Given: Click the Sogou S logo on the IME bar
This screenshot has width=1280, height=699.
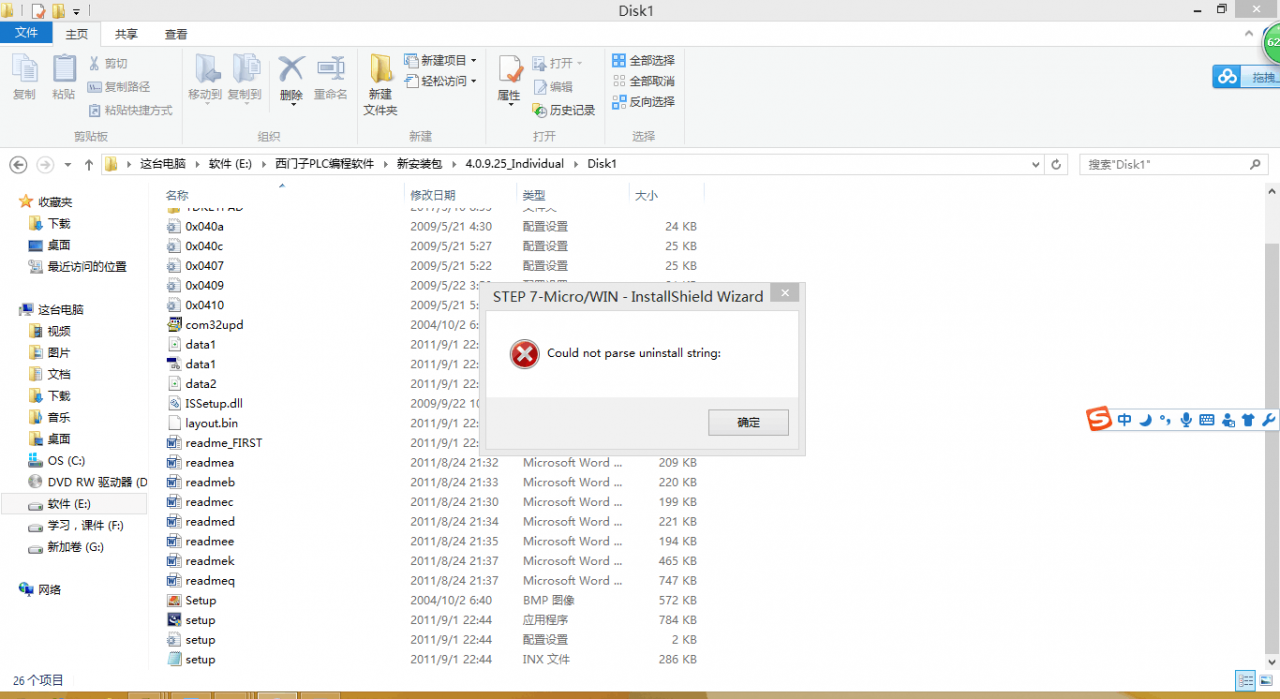Looking at the screenshot, I should (x=1099, y=420).
